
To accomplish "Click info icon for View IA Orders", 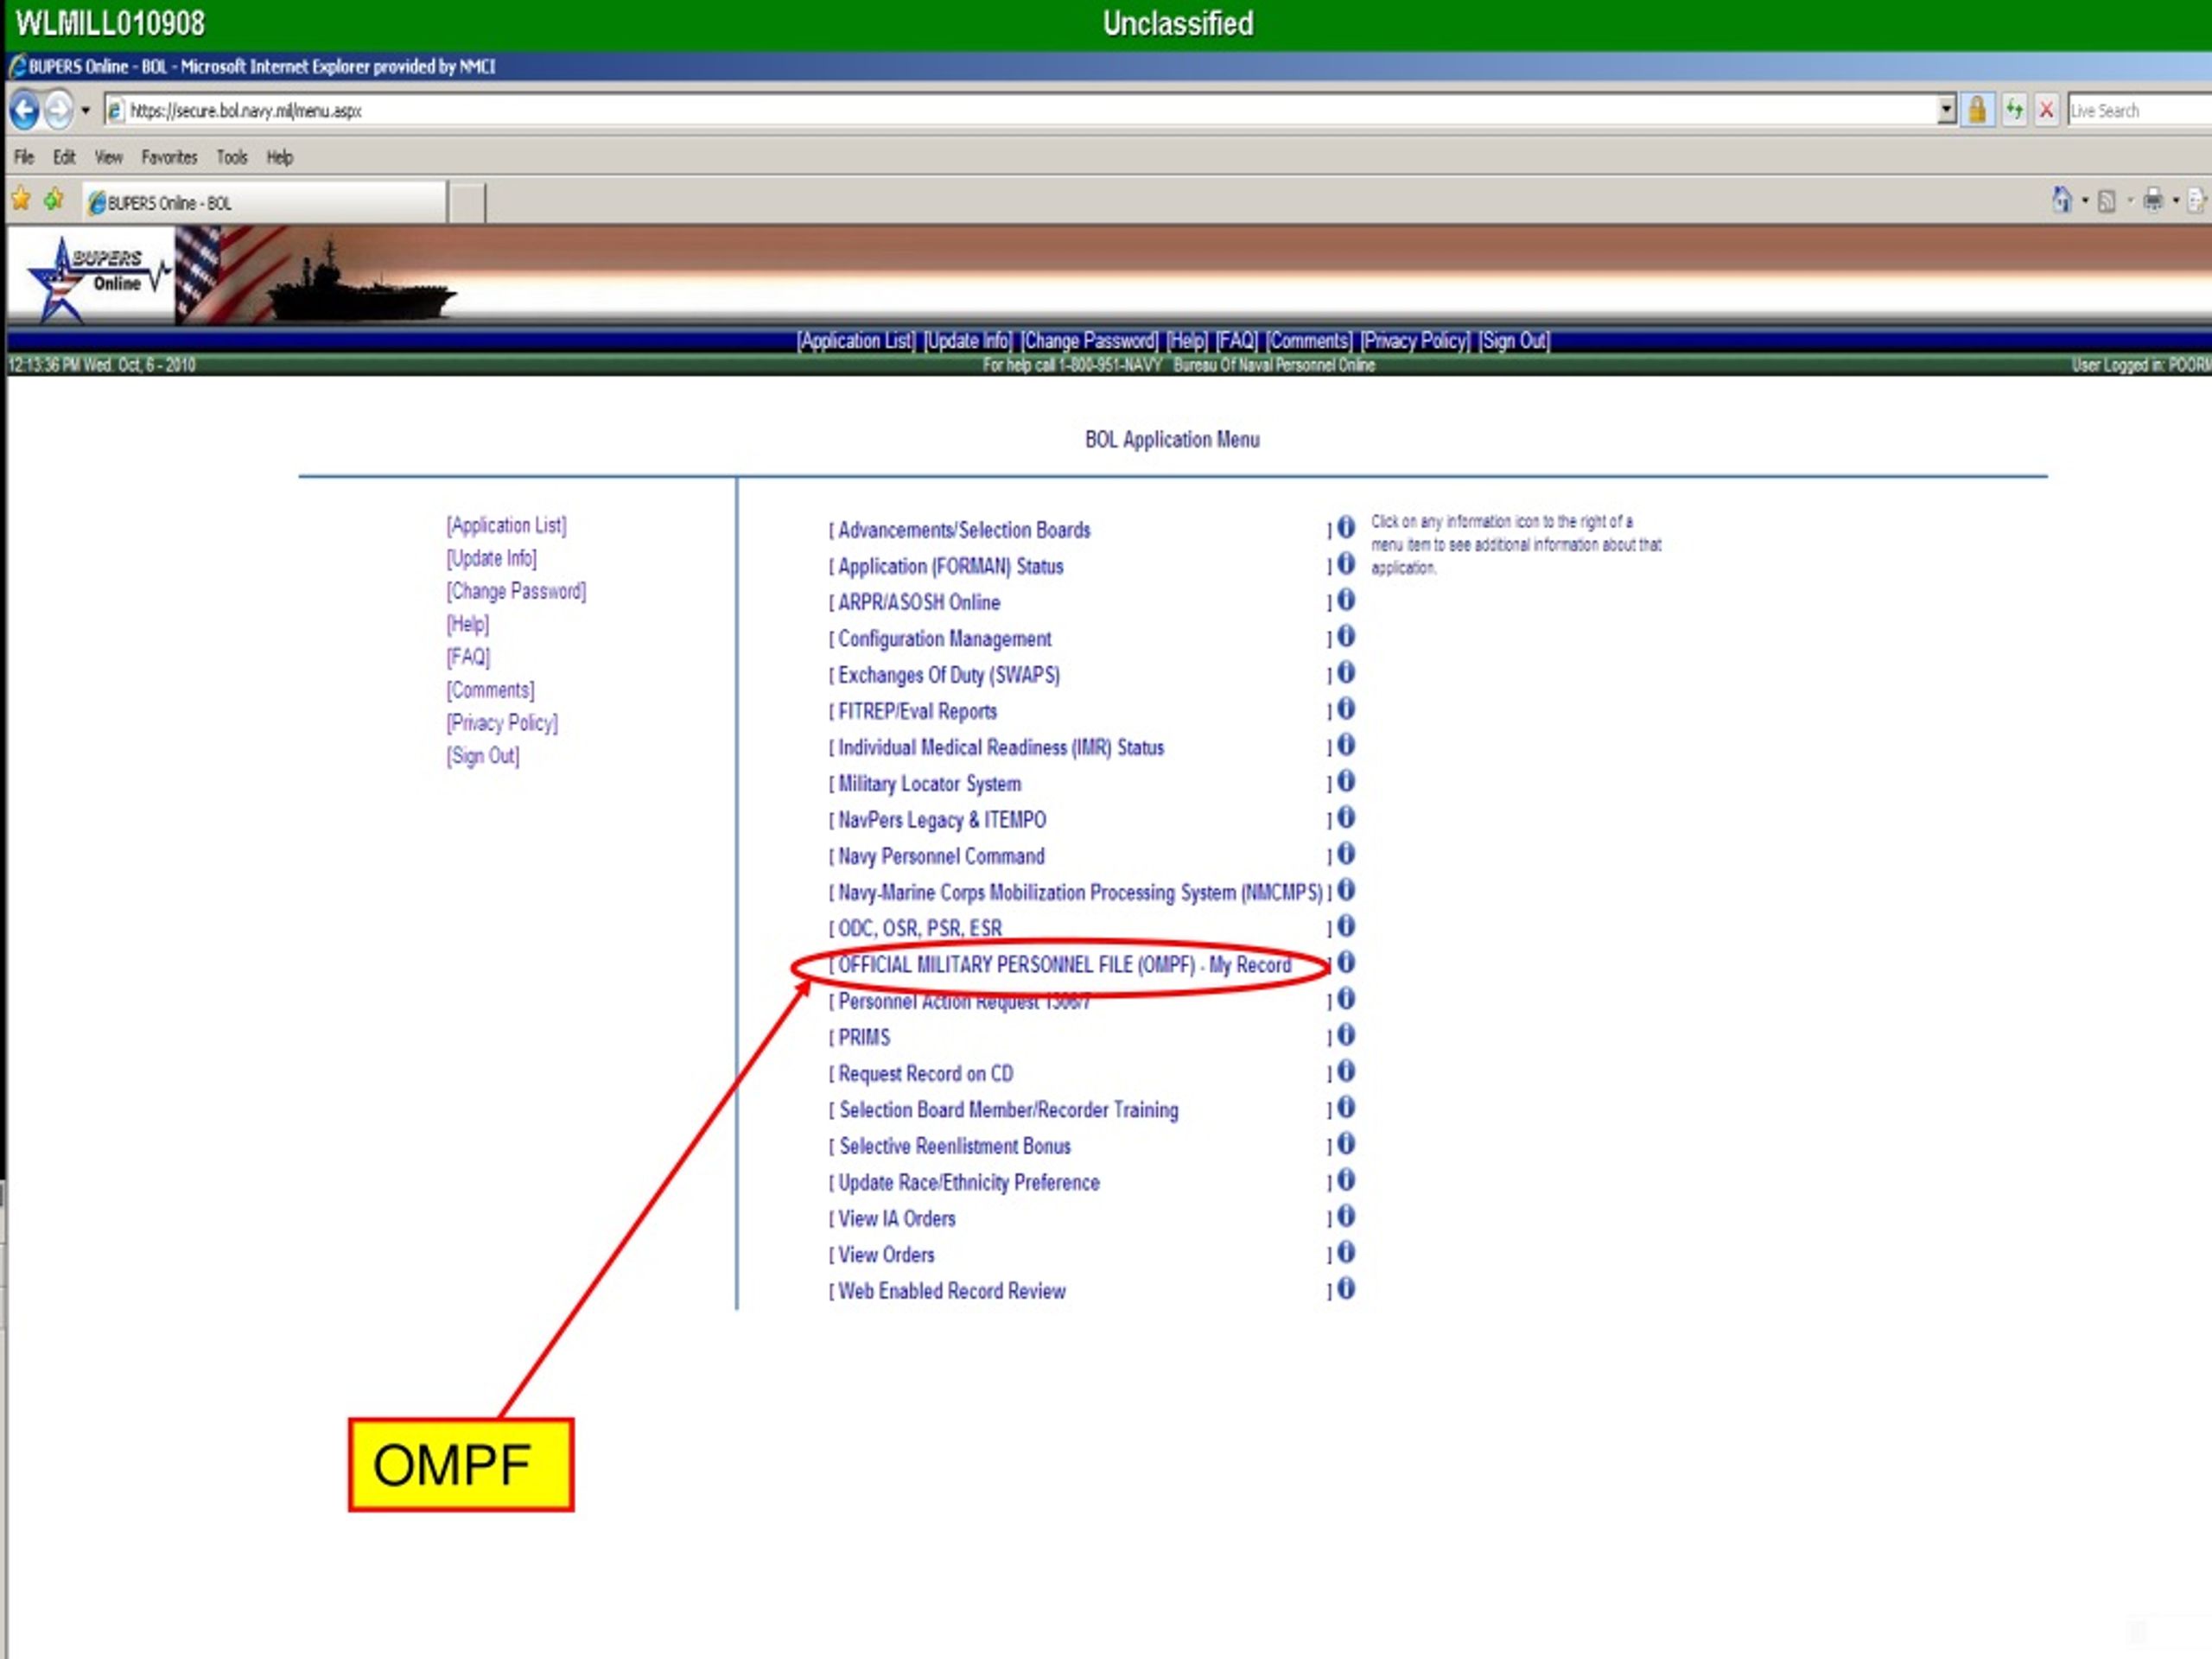I will [1346, 1216].
